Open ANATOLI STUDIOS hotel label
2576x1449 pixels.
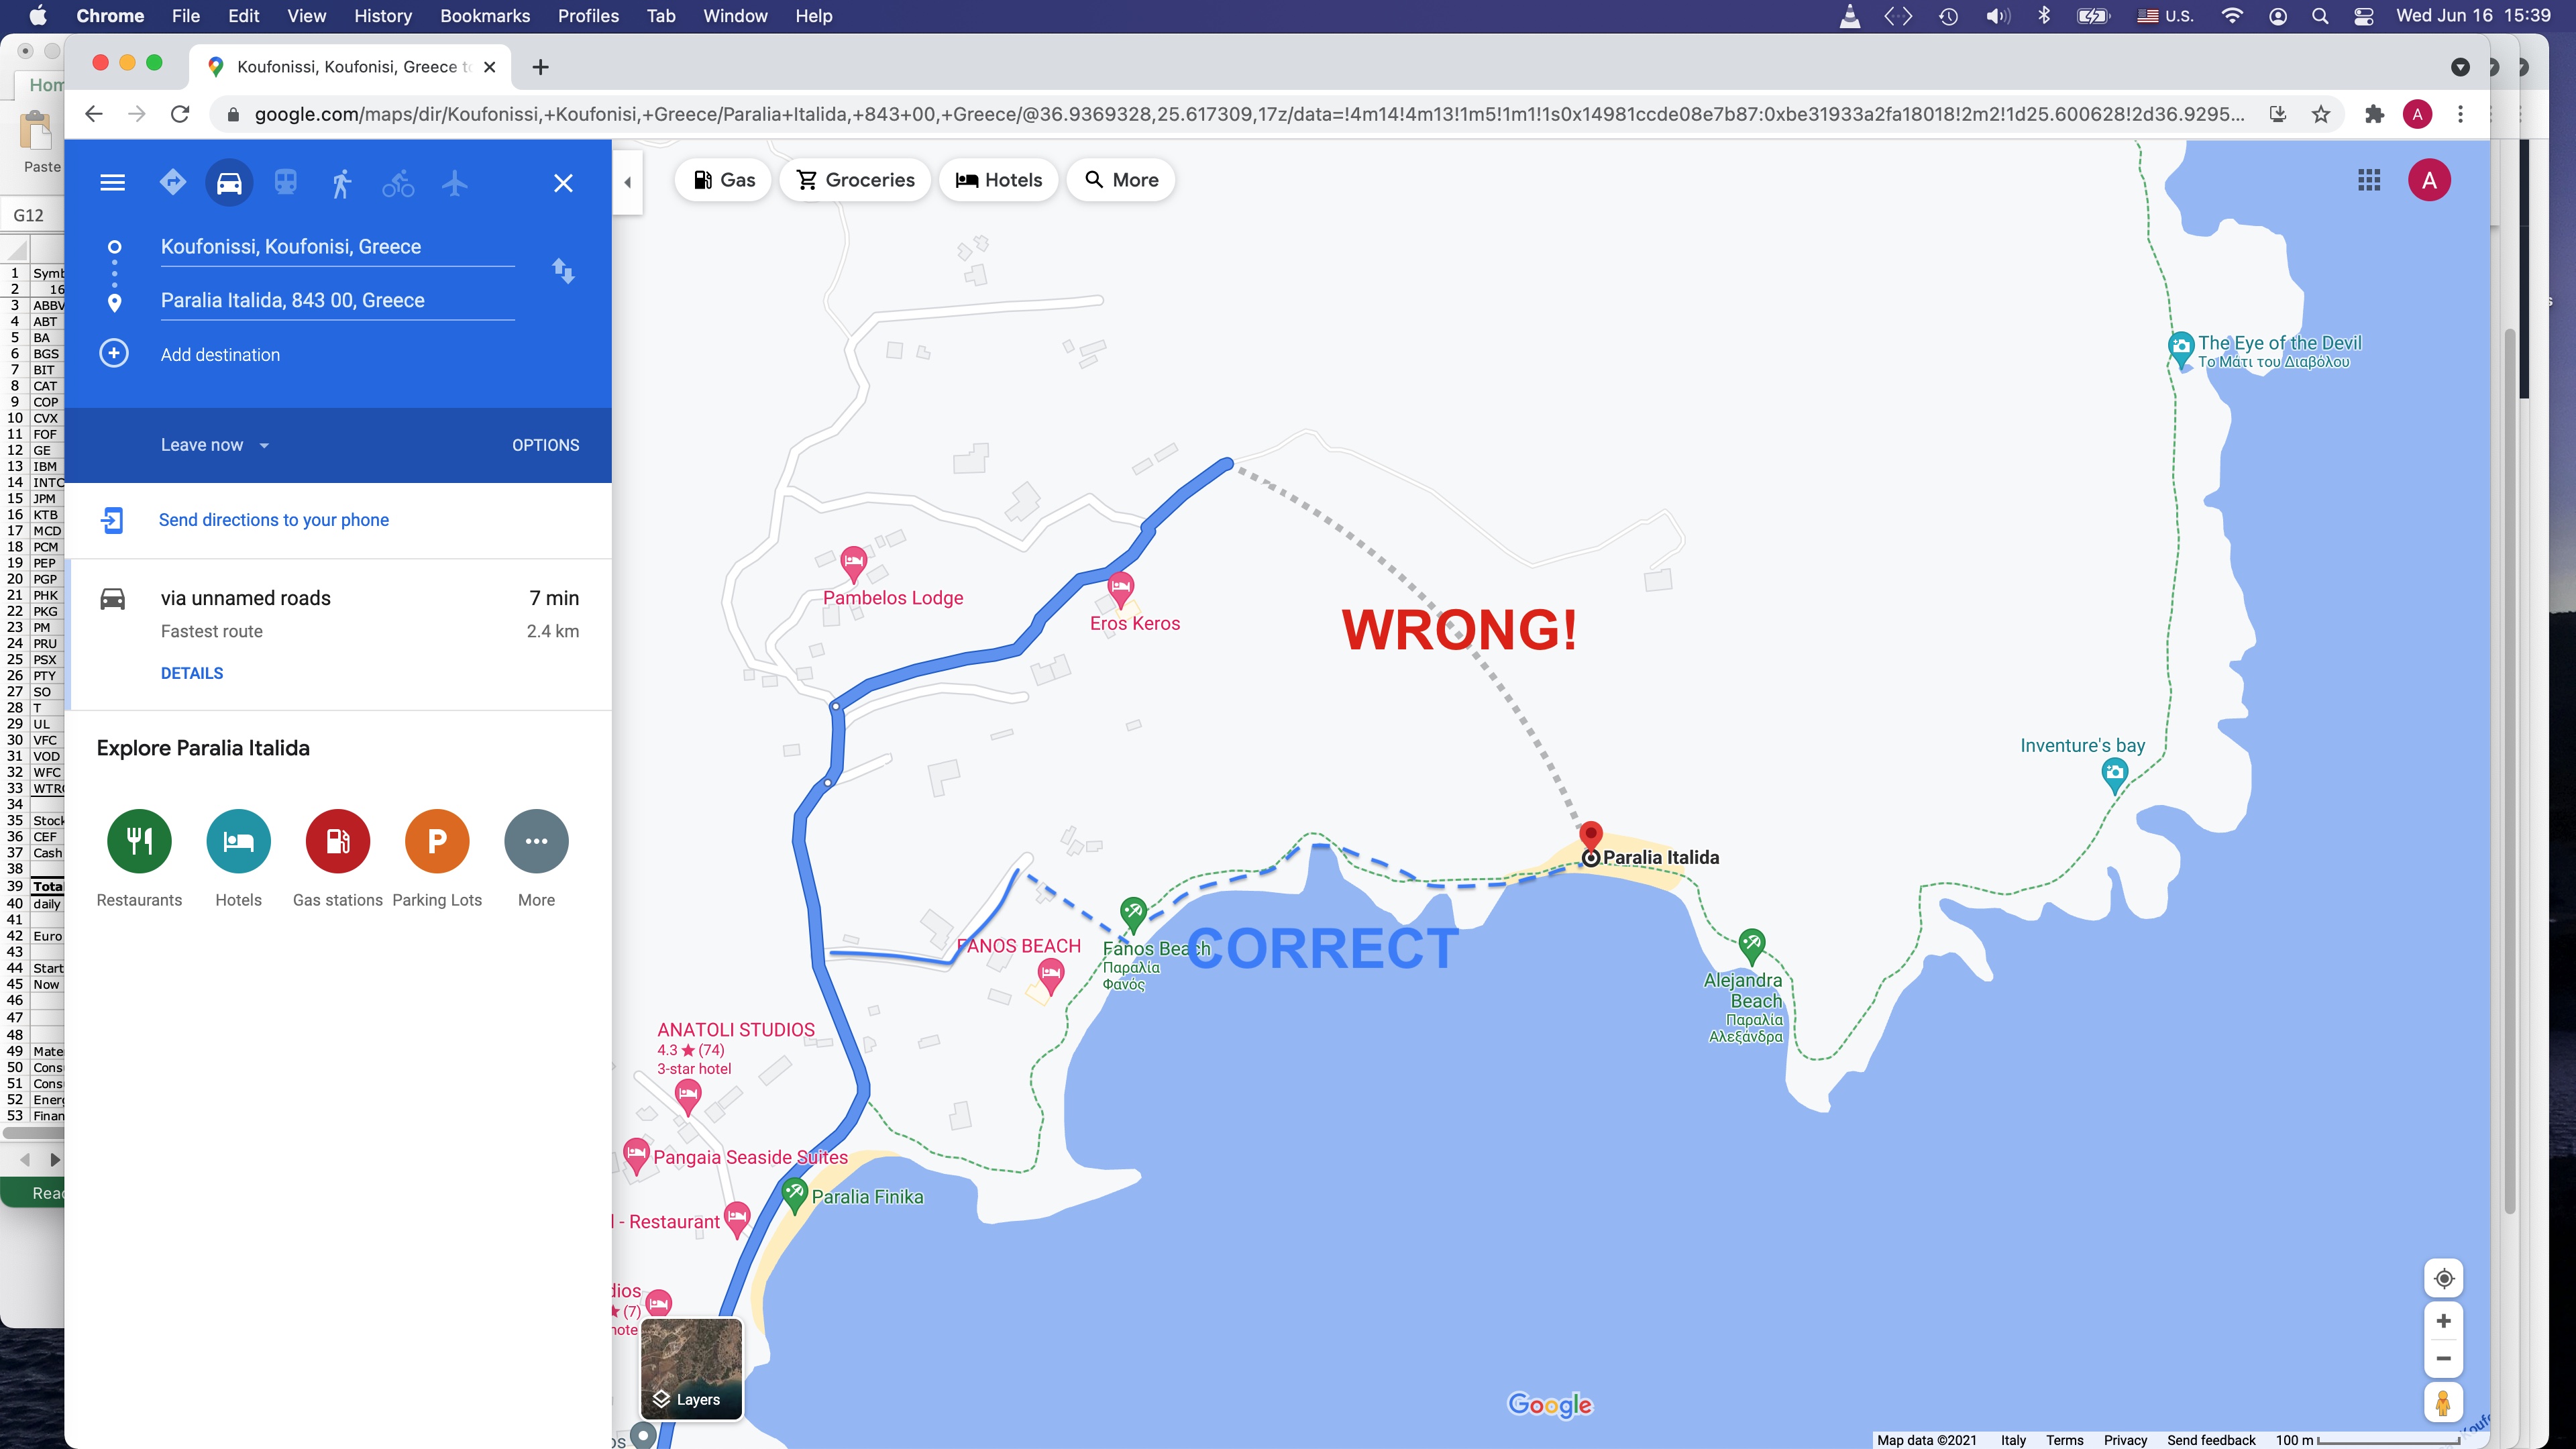pyautogui.click(x=735, y=1030)
